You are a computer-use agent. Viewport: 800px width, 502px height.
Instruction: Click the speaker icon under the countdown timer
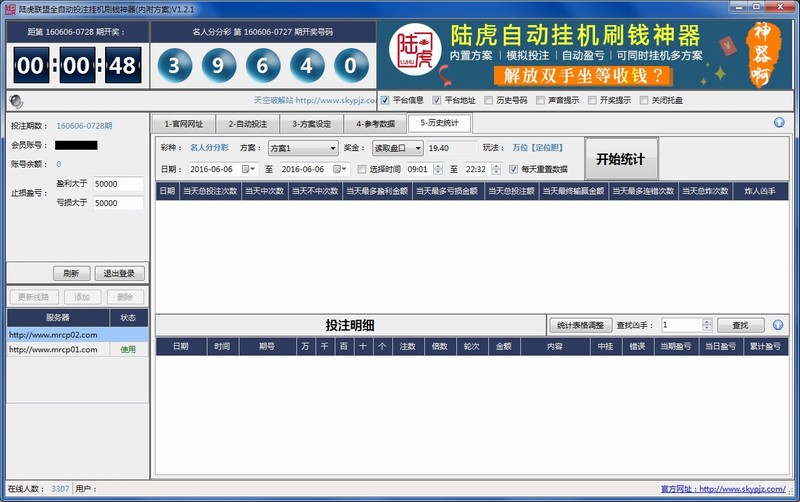pos(15,100)
